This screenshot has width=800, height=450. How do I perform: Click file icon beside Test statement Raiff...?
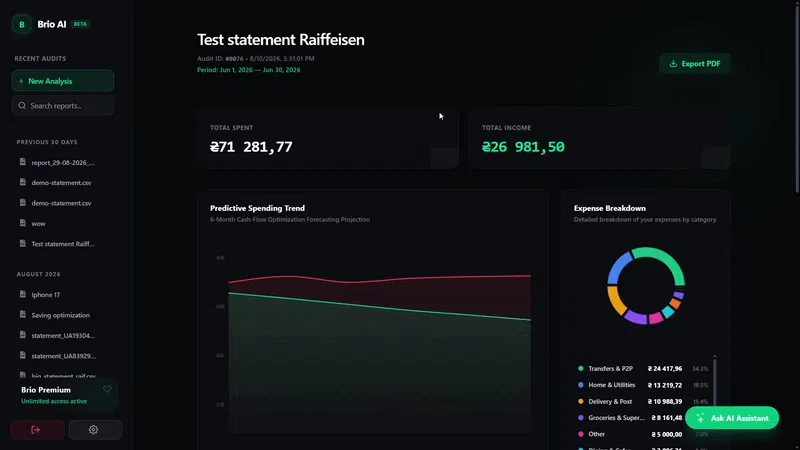pos(22,243)
